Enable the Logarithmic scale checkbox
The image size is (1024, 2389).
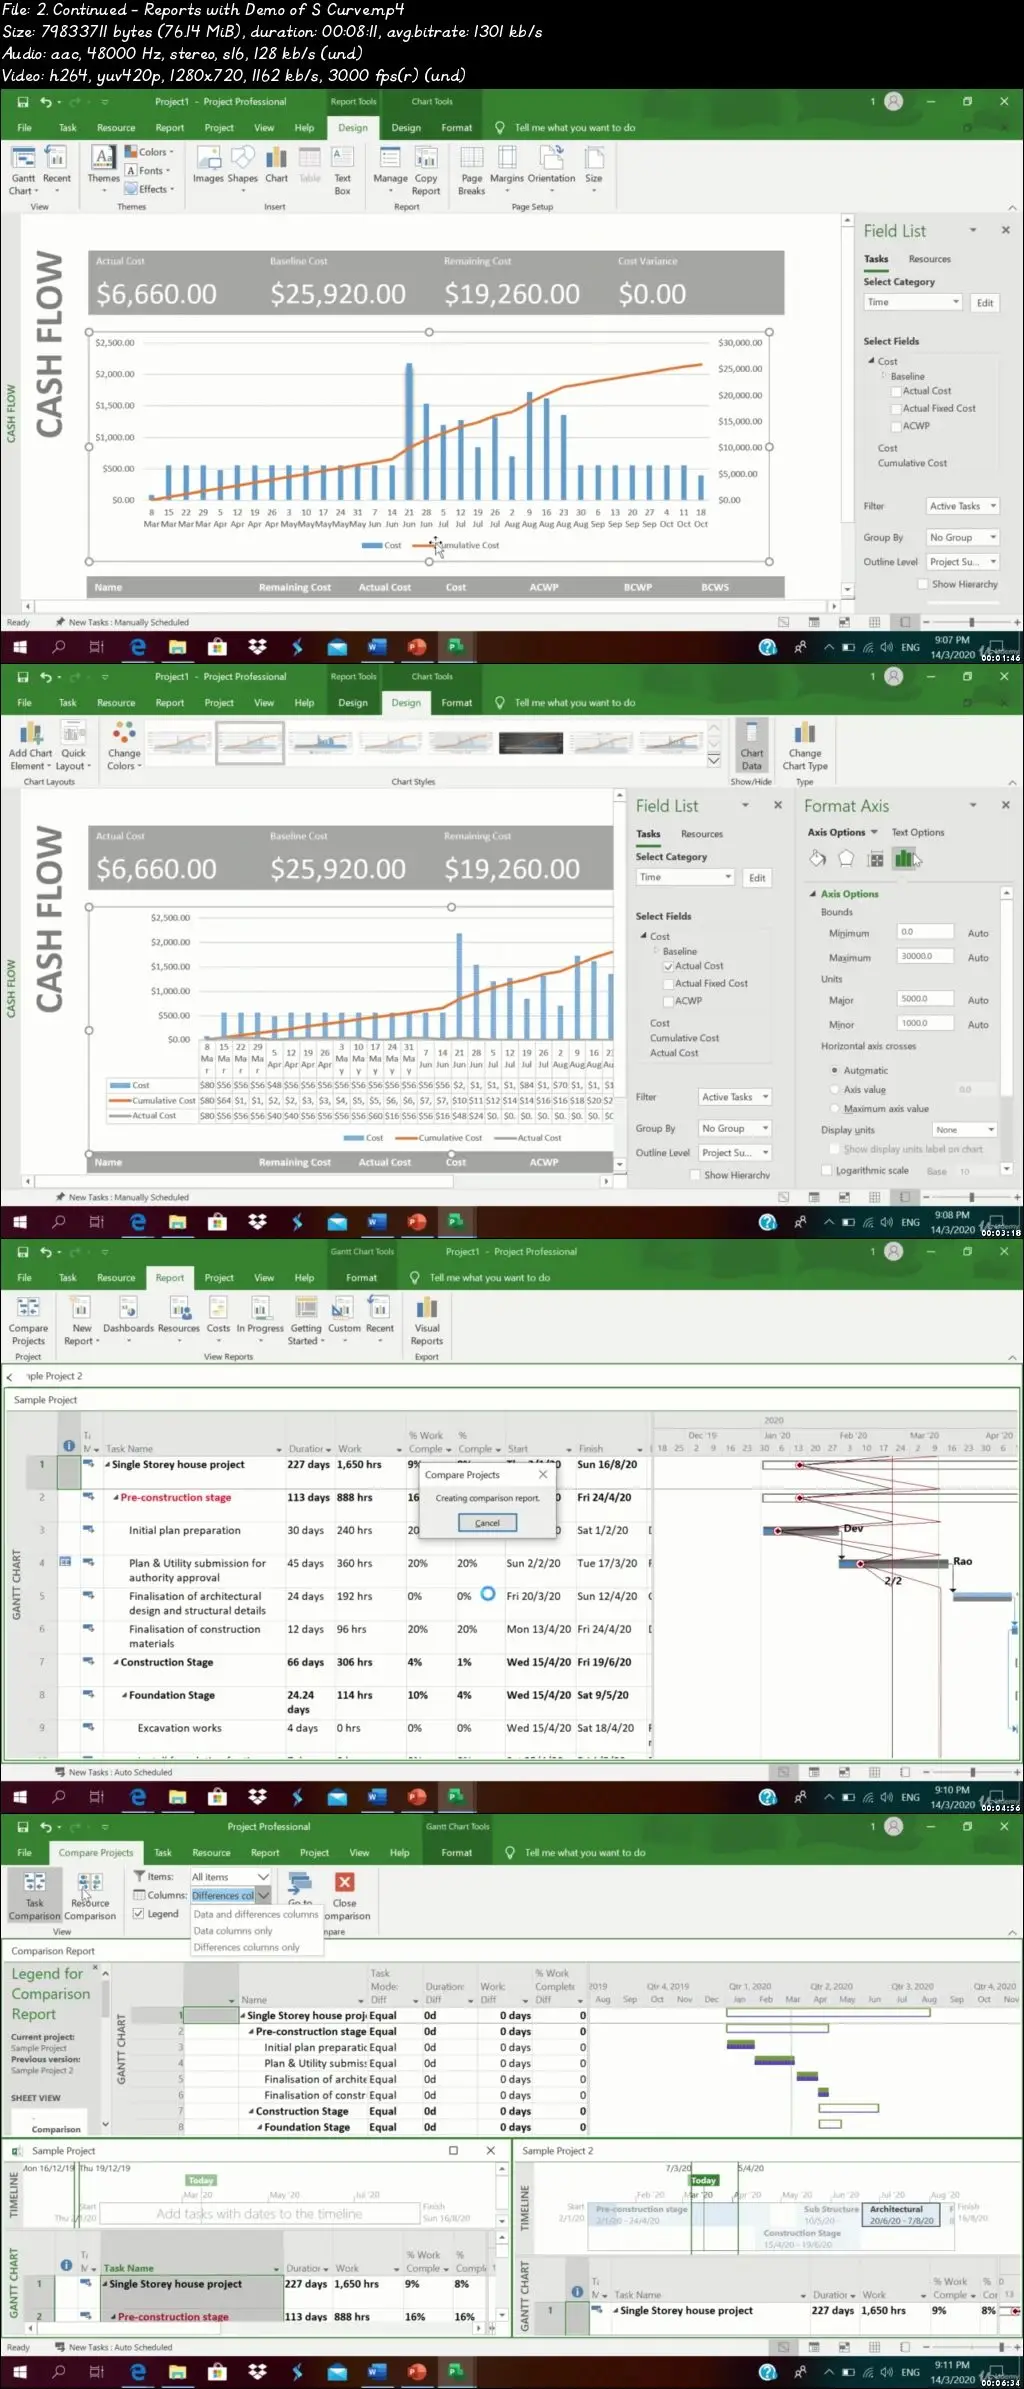(x=826, y=1170)
